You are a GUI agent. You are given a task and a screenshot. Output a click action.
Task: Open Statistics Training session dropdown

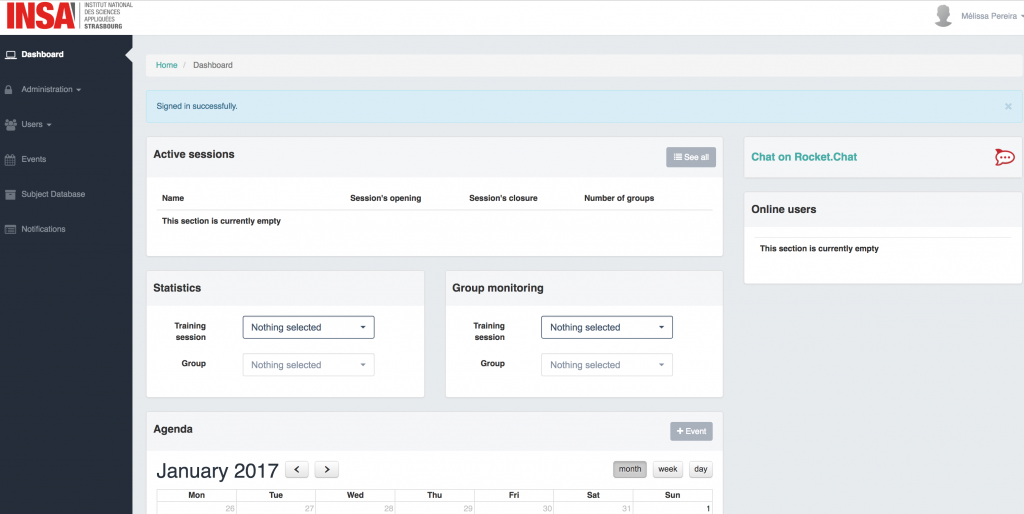[308, 327]
